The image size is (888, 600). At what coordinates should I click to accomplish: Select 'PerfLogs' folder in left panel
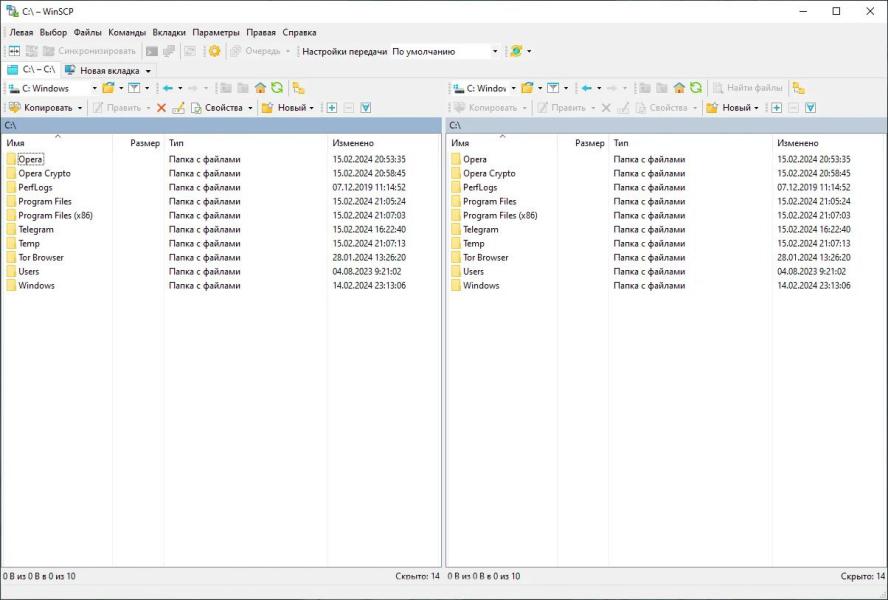click(35, 188)
